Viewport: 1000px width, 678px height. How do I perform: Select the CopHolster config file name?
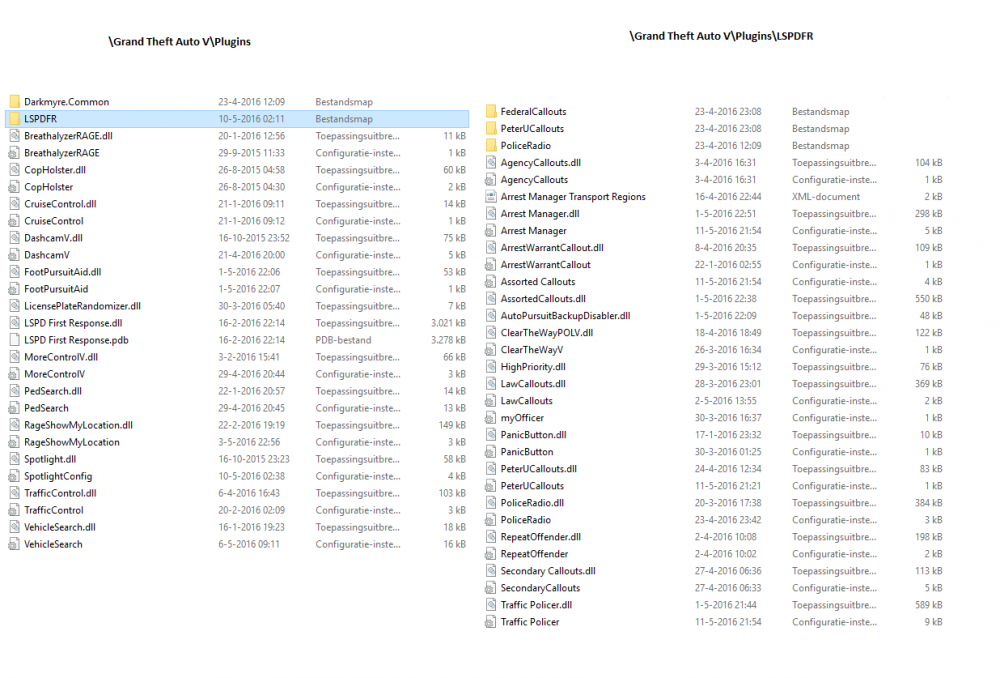pyautogui.click(x=48, y=187)
